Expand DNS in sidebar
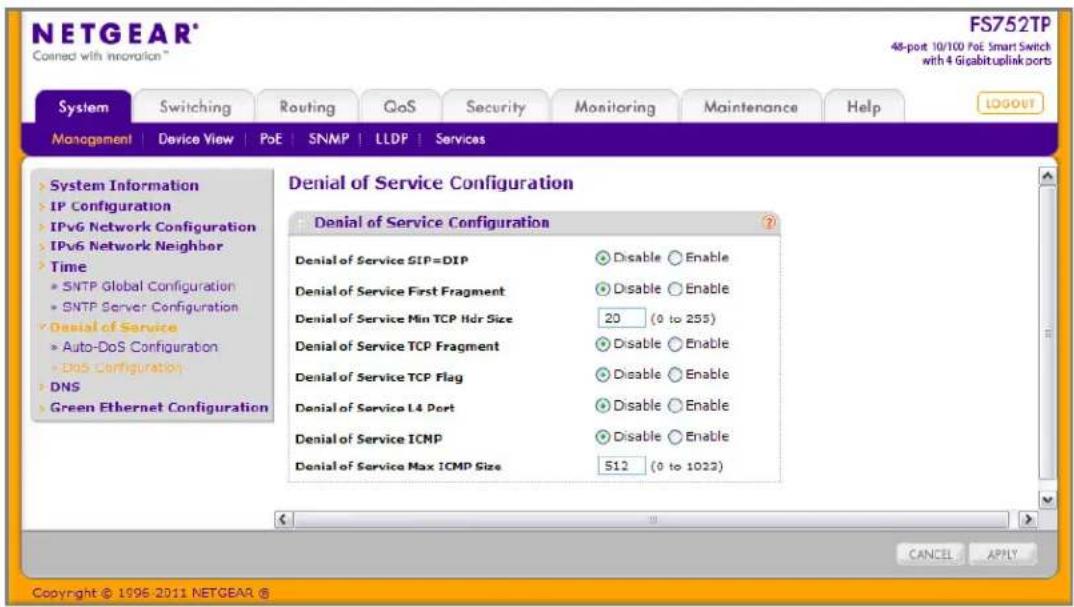 pyautogui.click(x=65, y=387)
